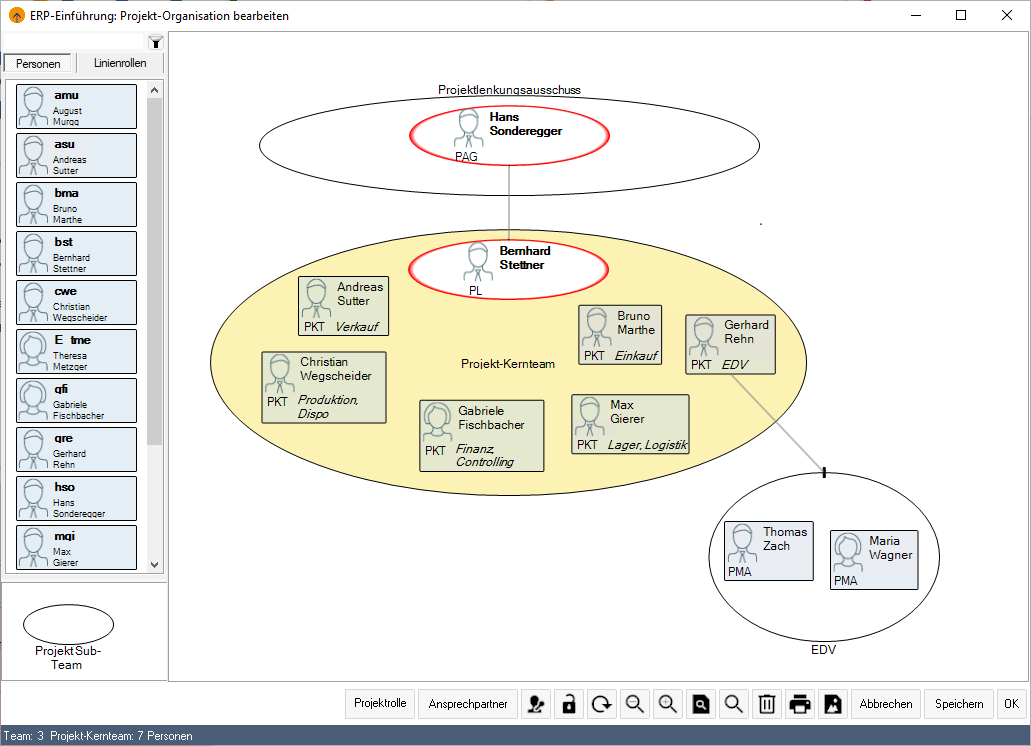The image size is (1031, 746).
Task: Click the fit-to-page magnifier icon
Action: [x=700, y=703]
